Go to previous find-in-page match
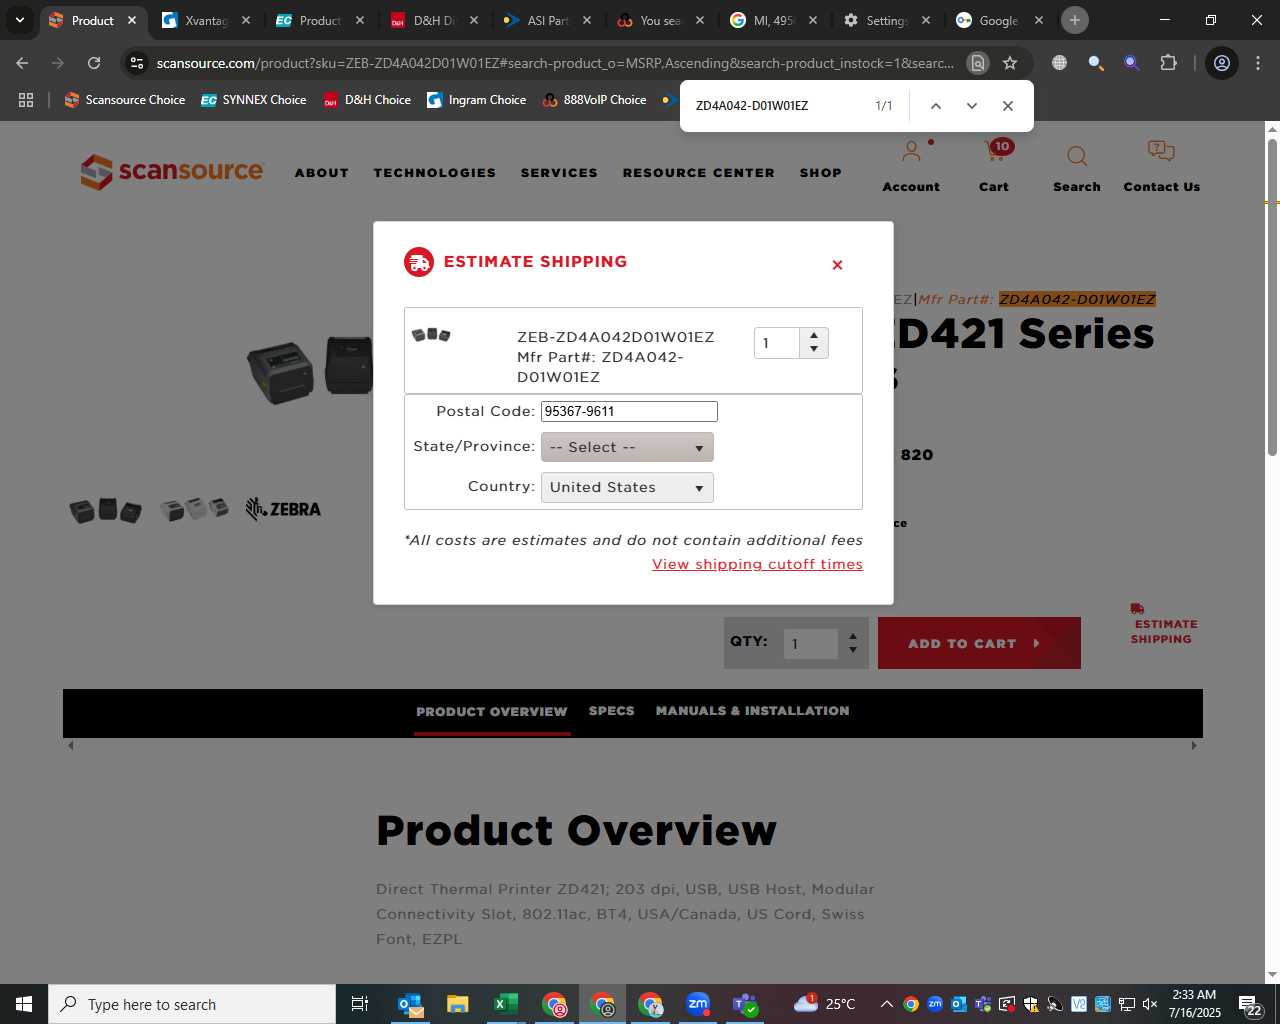This screenshot has width=1280, height=1024. point(935,106)
